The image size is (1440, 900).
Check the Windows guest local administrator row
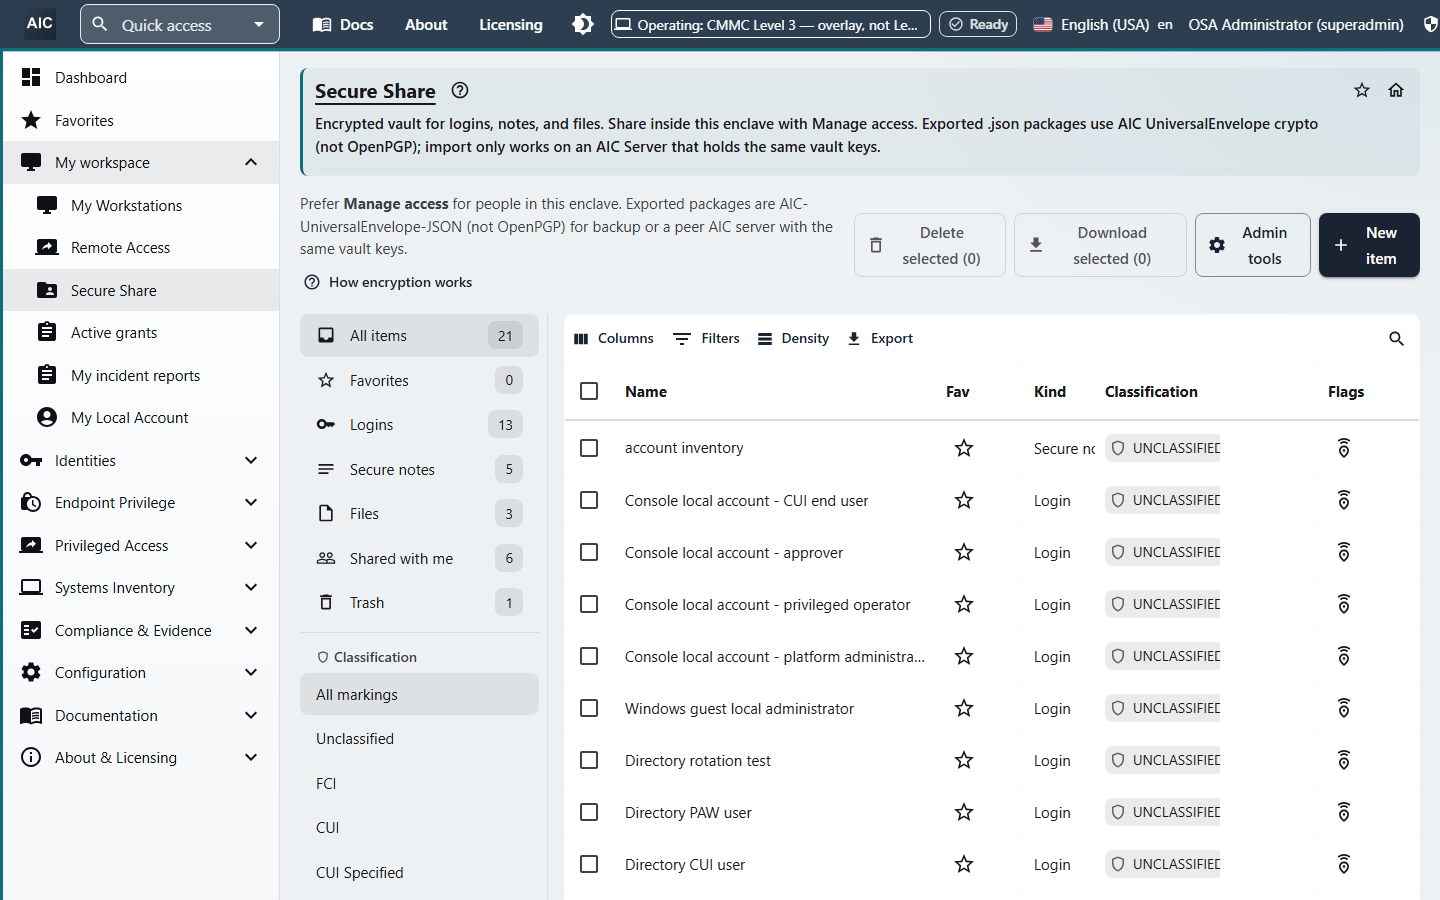click(x=589, y=708)
